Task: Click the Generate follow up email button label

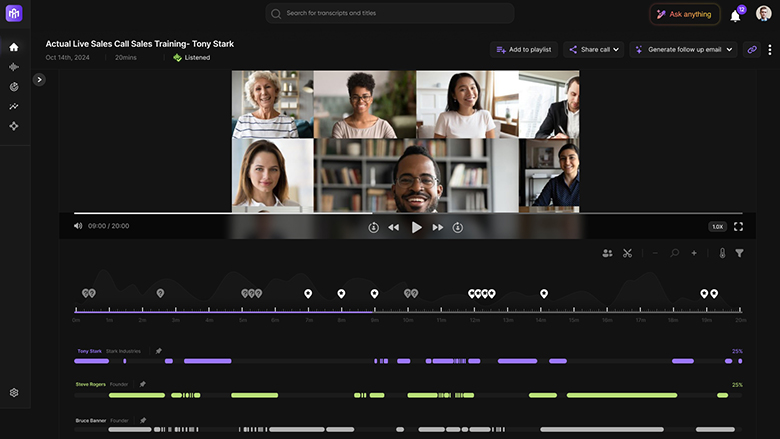Action: point(684,50)
